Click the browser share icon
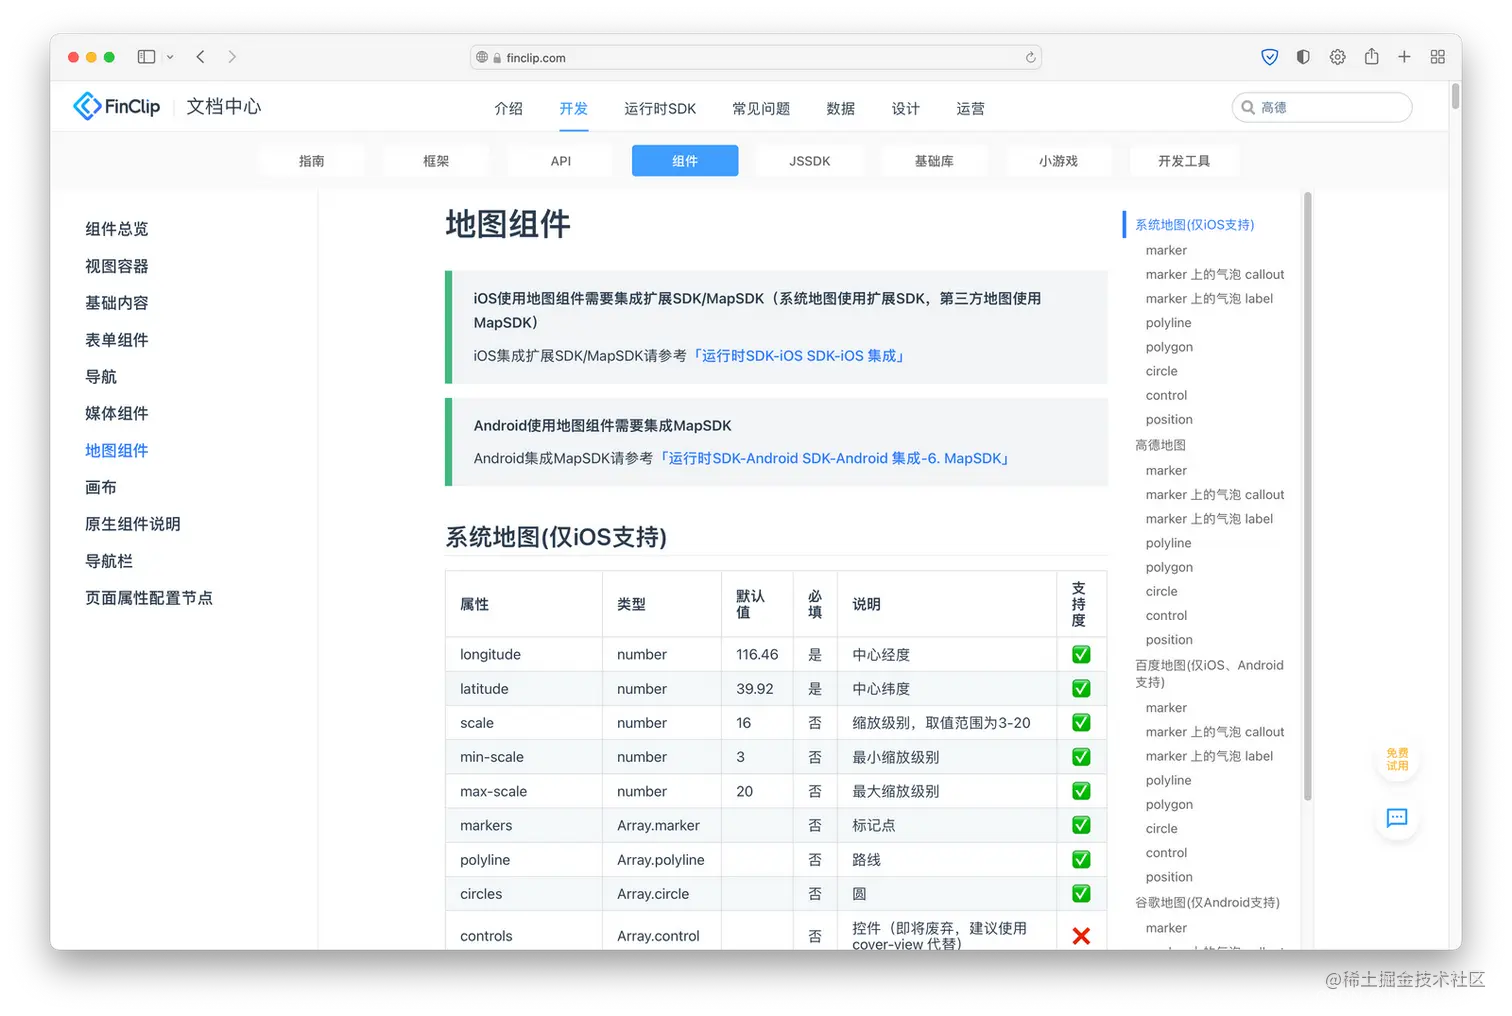1512x1016 pixels. tap(1371, 56)
